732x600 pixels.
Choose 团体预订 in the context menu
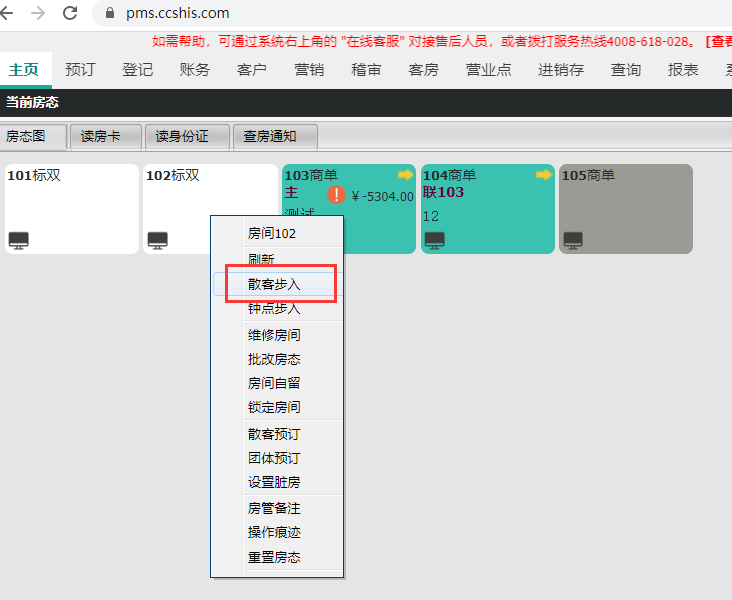[x=274, y=458]
